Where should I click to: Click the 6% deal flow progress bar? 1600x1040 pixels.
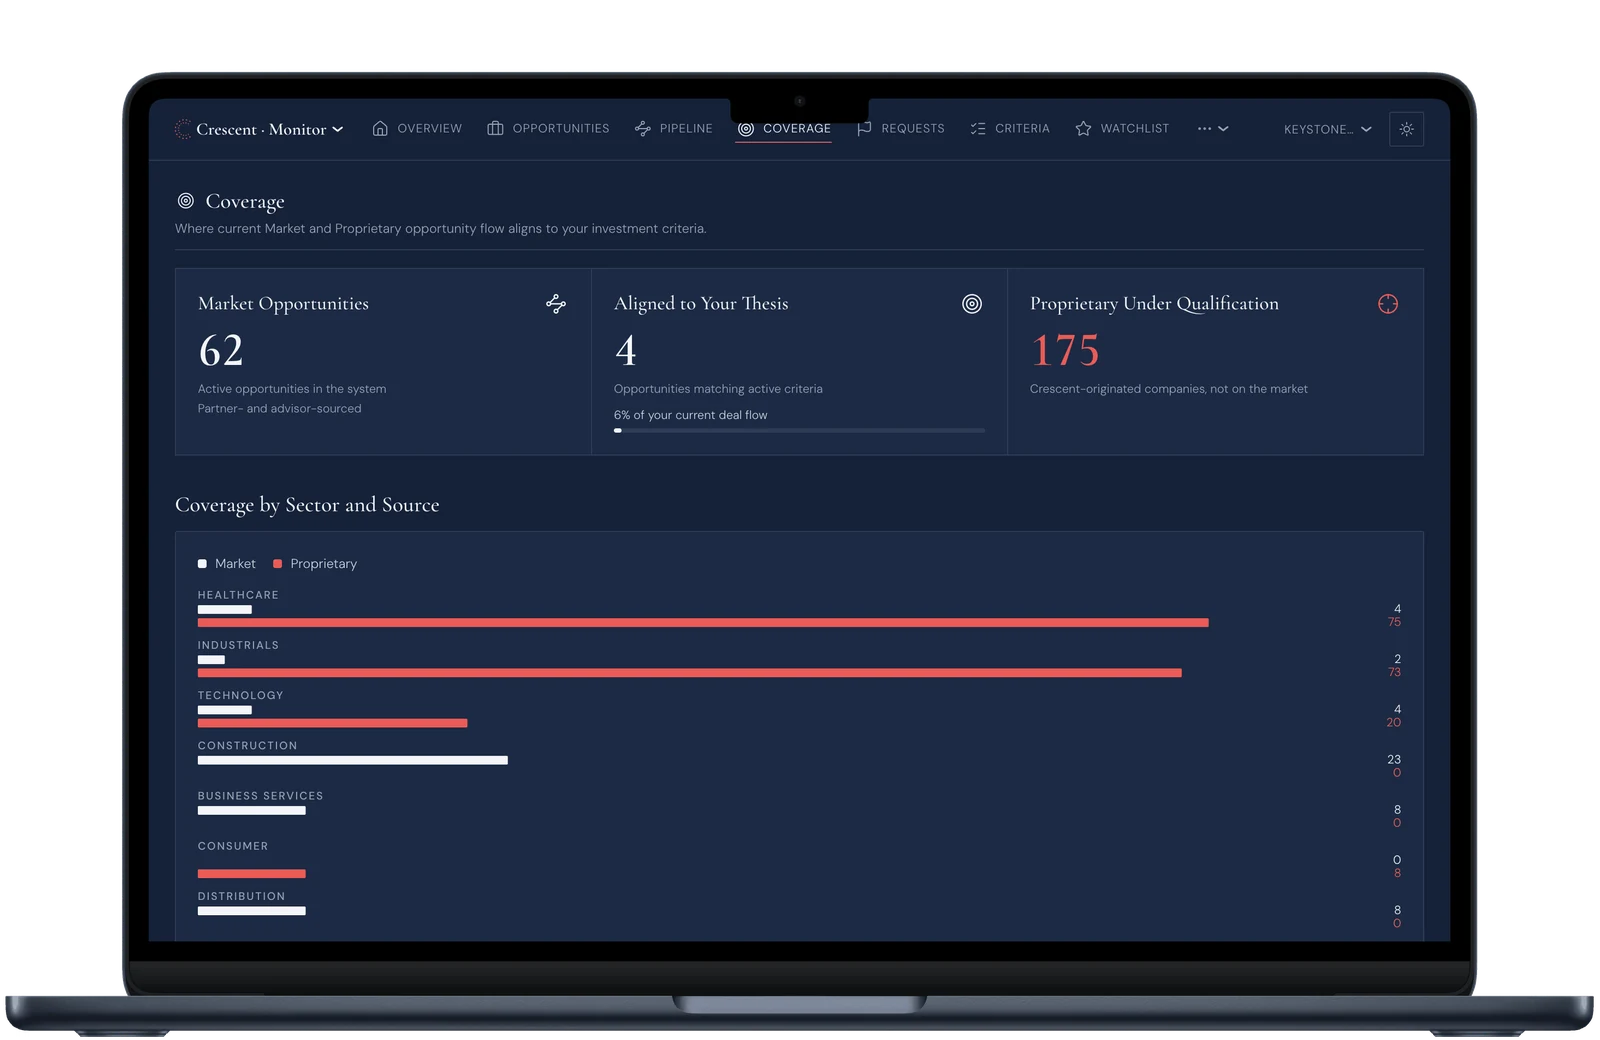pyautogui.click(x=800, y=430)
